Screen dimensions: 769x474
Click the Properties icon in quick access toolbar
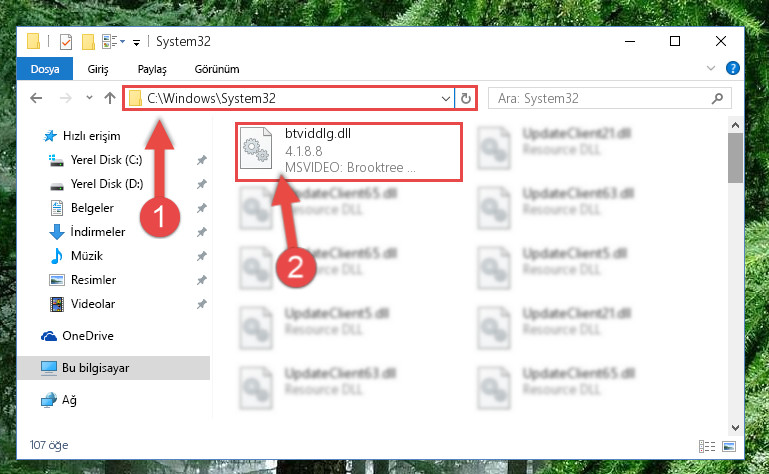[x=65, y=42]
